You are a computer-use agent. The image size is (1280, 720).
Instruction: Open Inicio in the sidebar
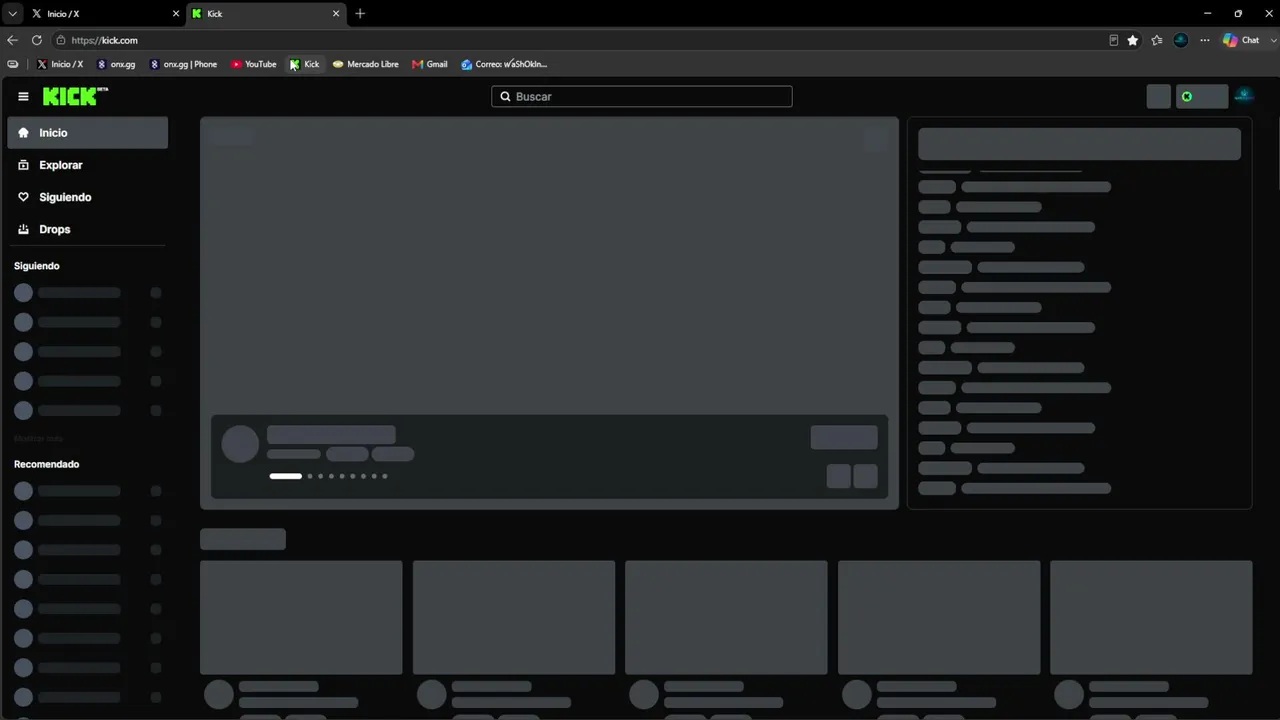coord(87,133)
